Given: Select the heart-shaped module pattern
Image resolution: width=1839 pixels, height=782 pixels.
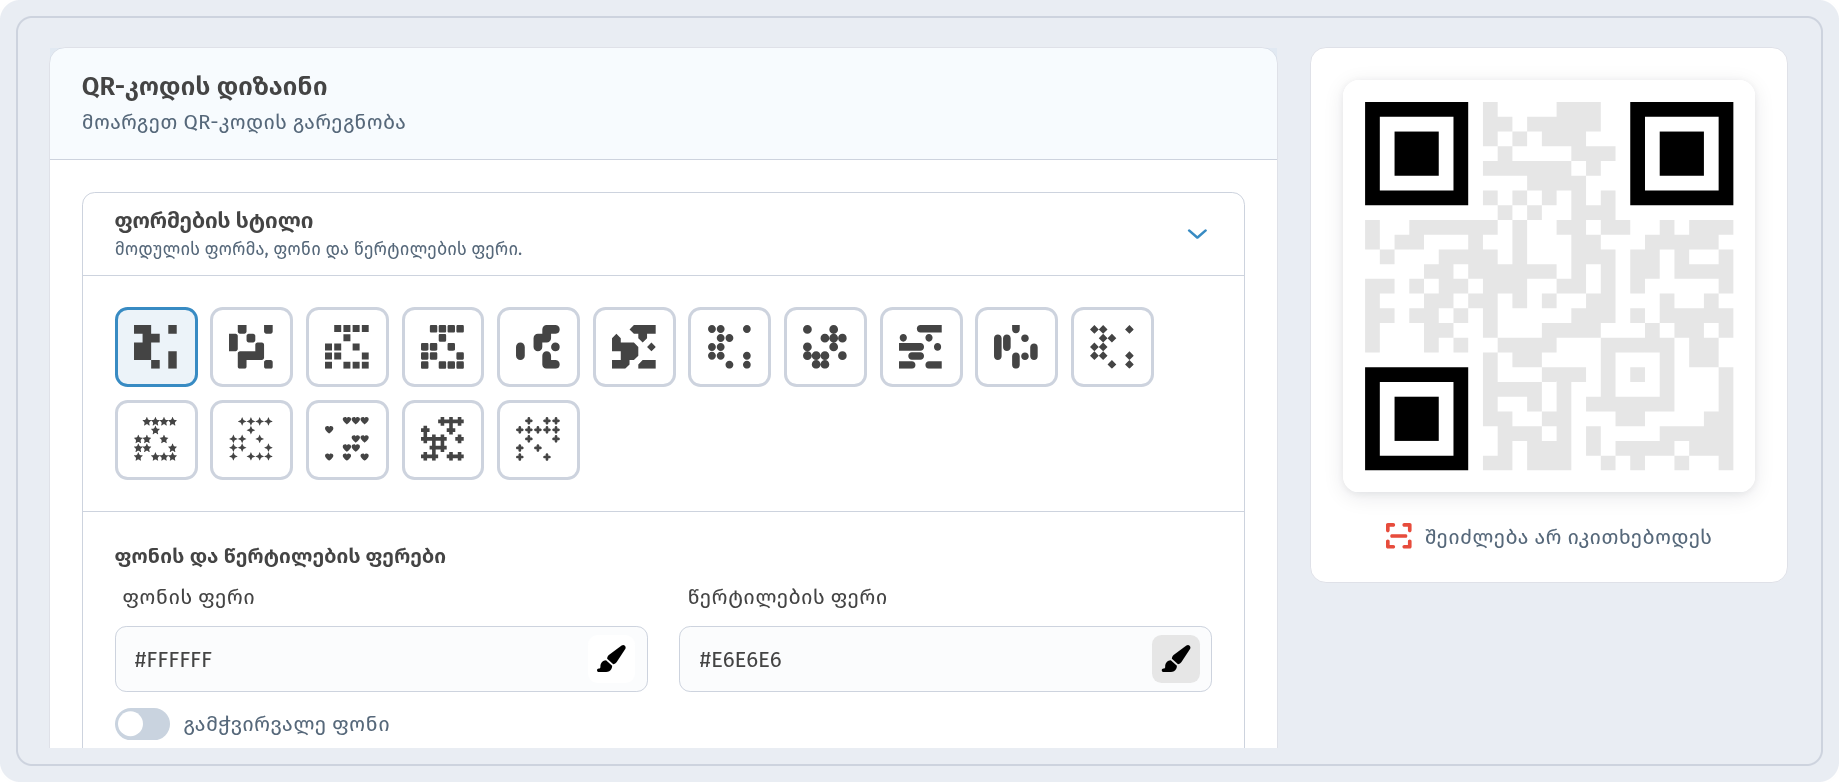Looking at the screenshot, I should click(347, 440).
